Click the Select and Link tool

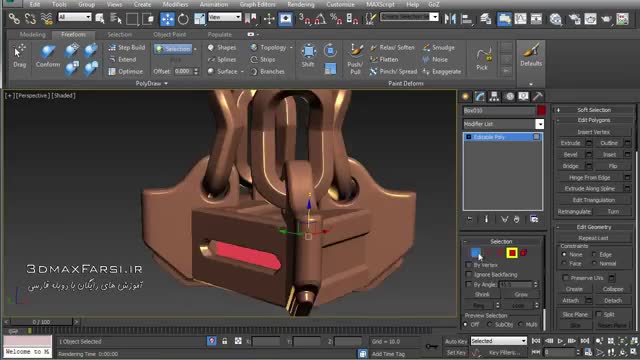tap(14, 19)
